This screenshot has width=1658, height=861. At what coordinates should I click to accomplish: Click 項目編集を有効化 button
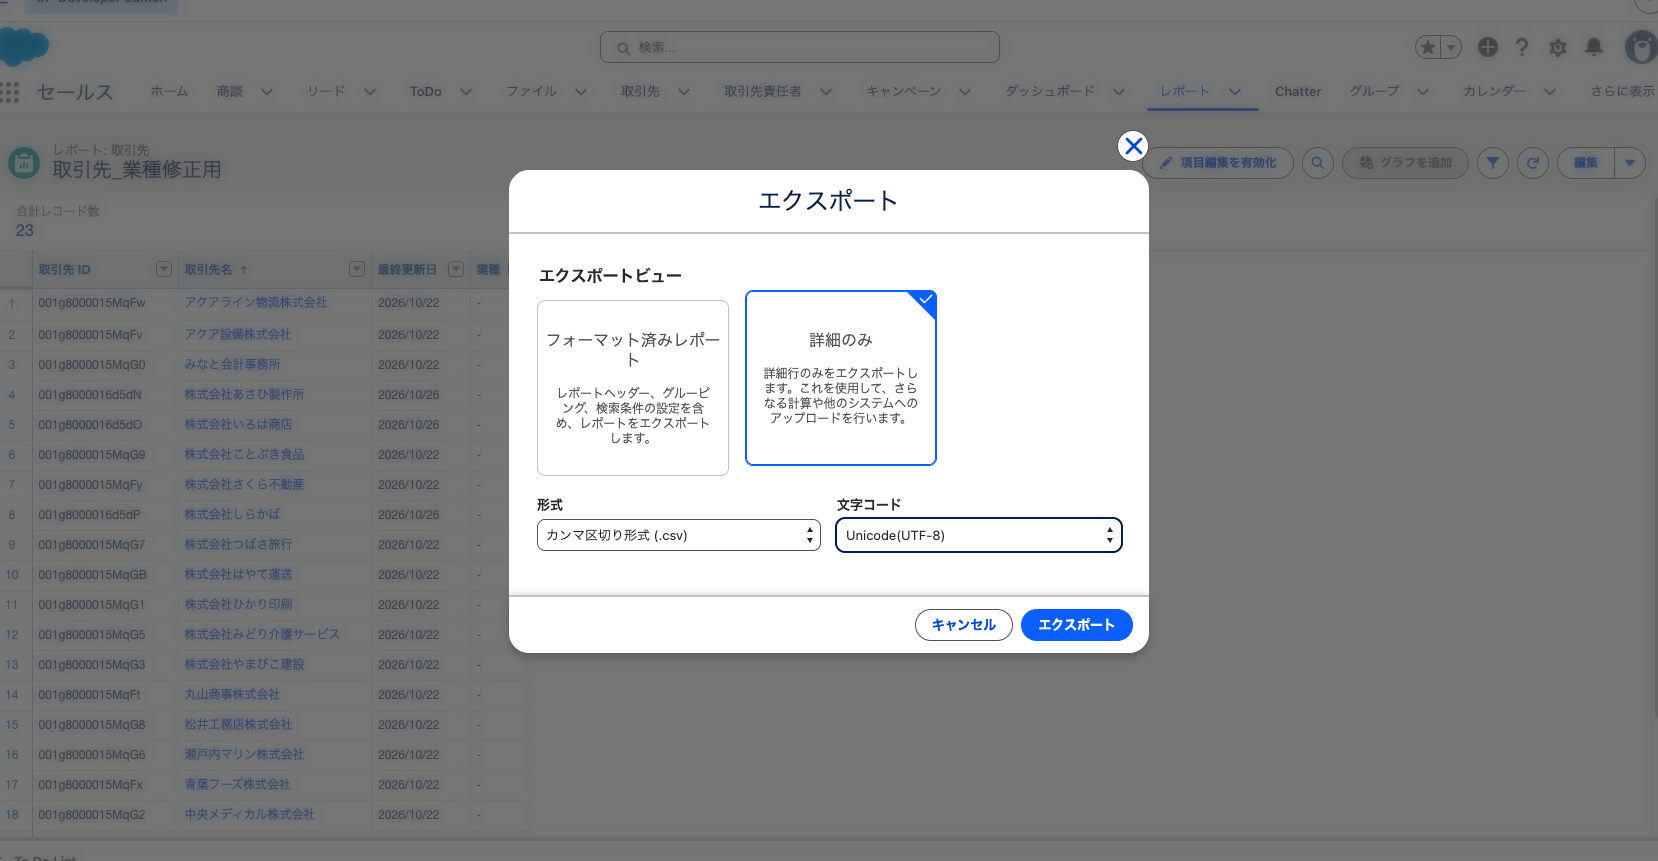(x=1218, y=163)
